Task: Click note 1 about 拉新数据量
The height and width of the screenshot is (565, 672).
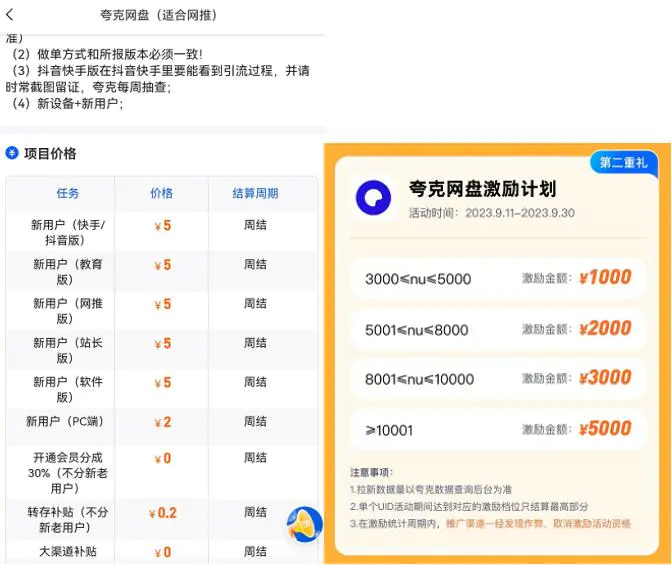Action: pyautogui.click(x=431, y=490)
